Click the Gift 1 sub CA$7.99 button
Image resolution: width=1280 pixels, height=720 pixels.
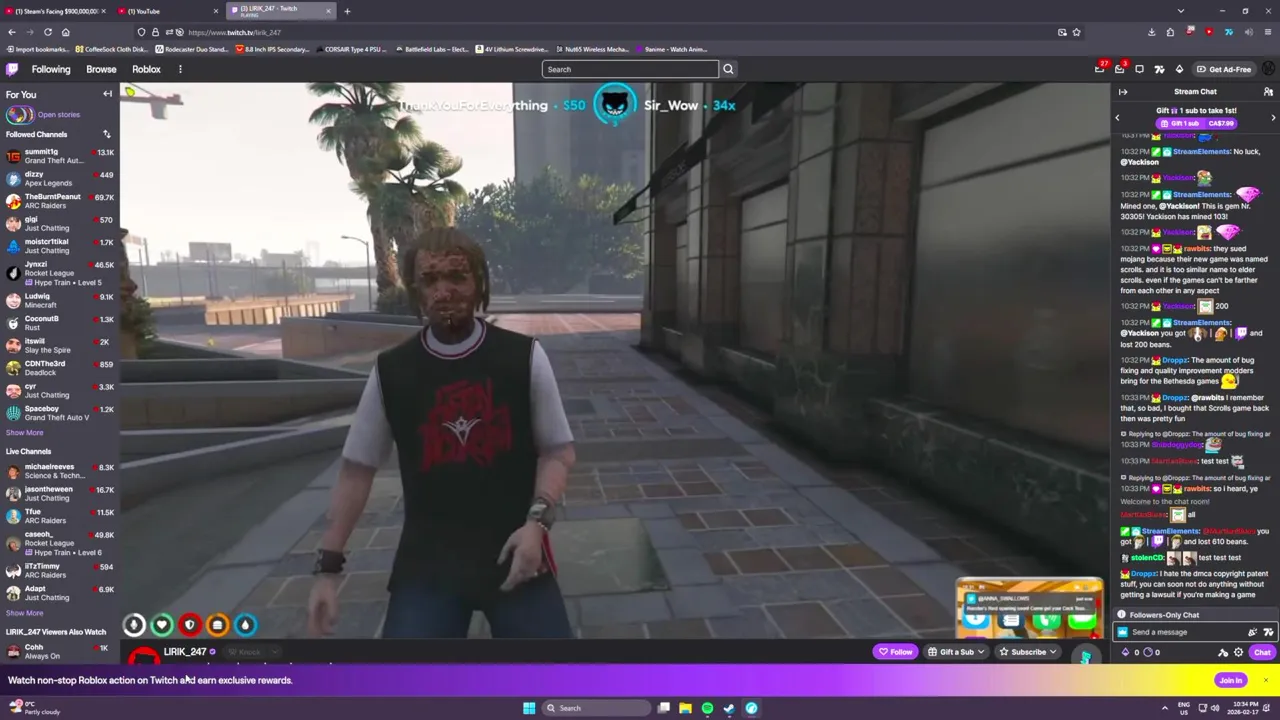[1195, 123]
